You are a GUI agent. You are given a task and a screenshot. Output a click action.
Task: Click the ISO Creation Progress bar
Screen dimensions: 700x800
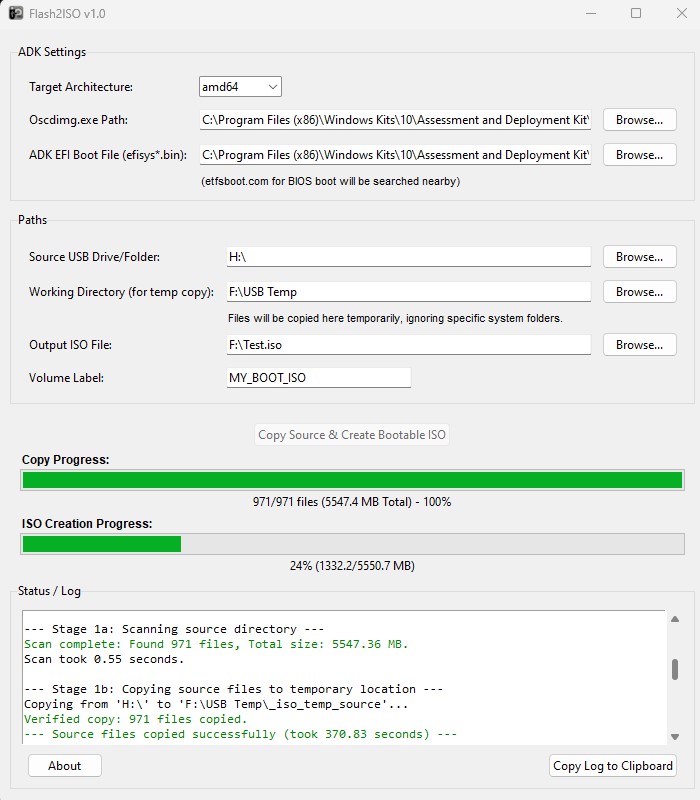(x=352, y=544)
